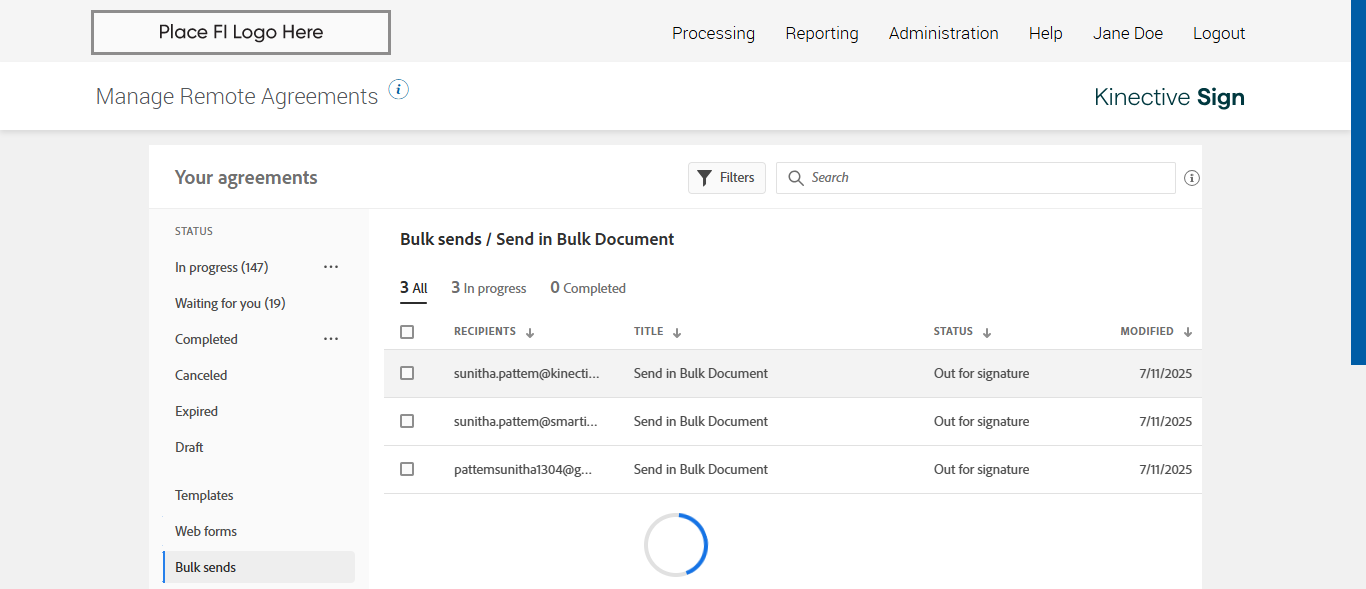Viewport: 1366px width, 589px height.
Task: Open Web forms in the sidebar
Action: (206, 531)
